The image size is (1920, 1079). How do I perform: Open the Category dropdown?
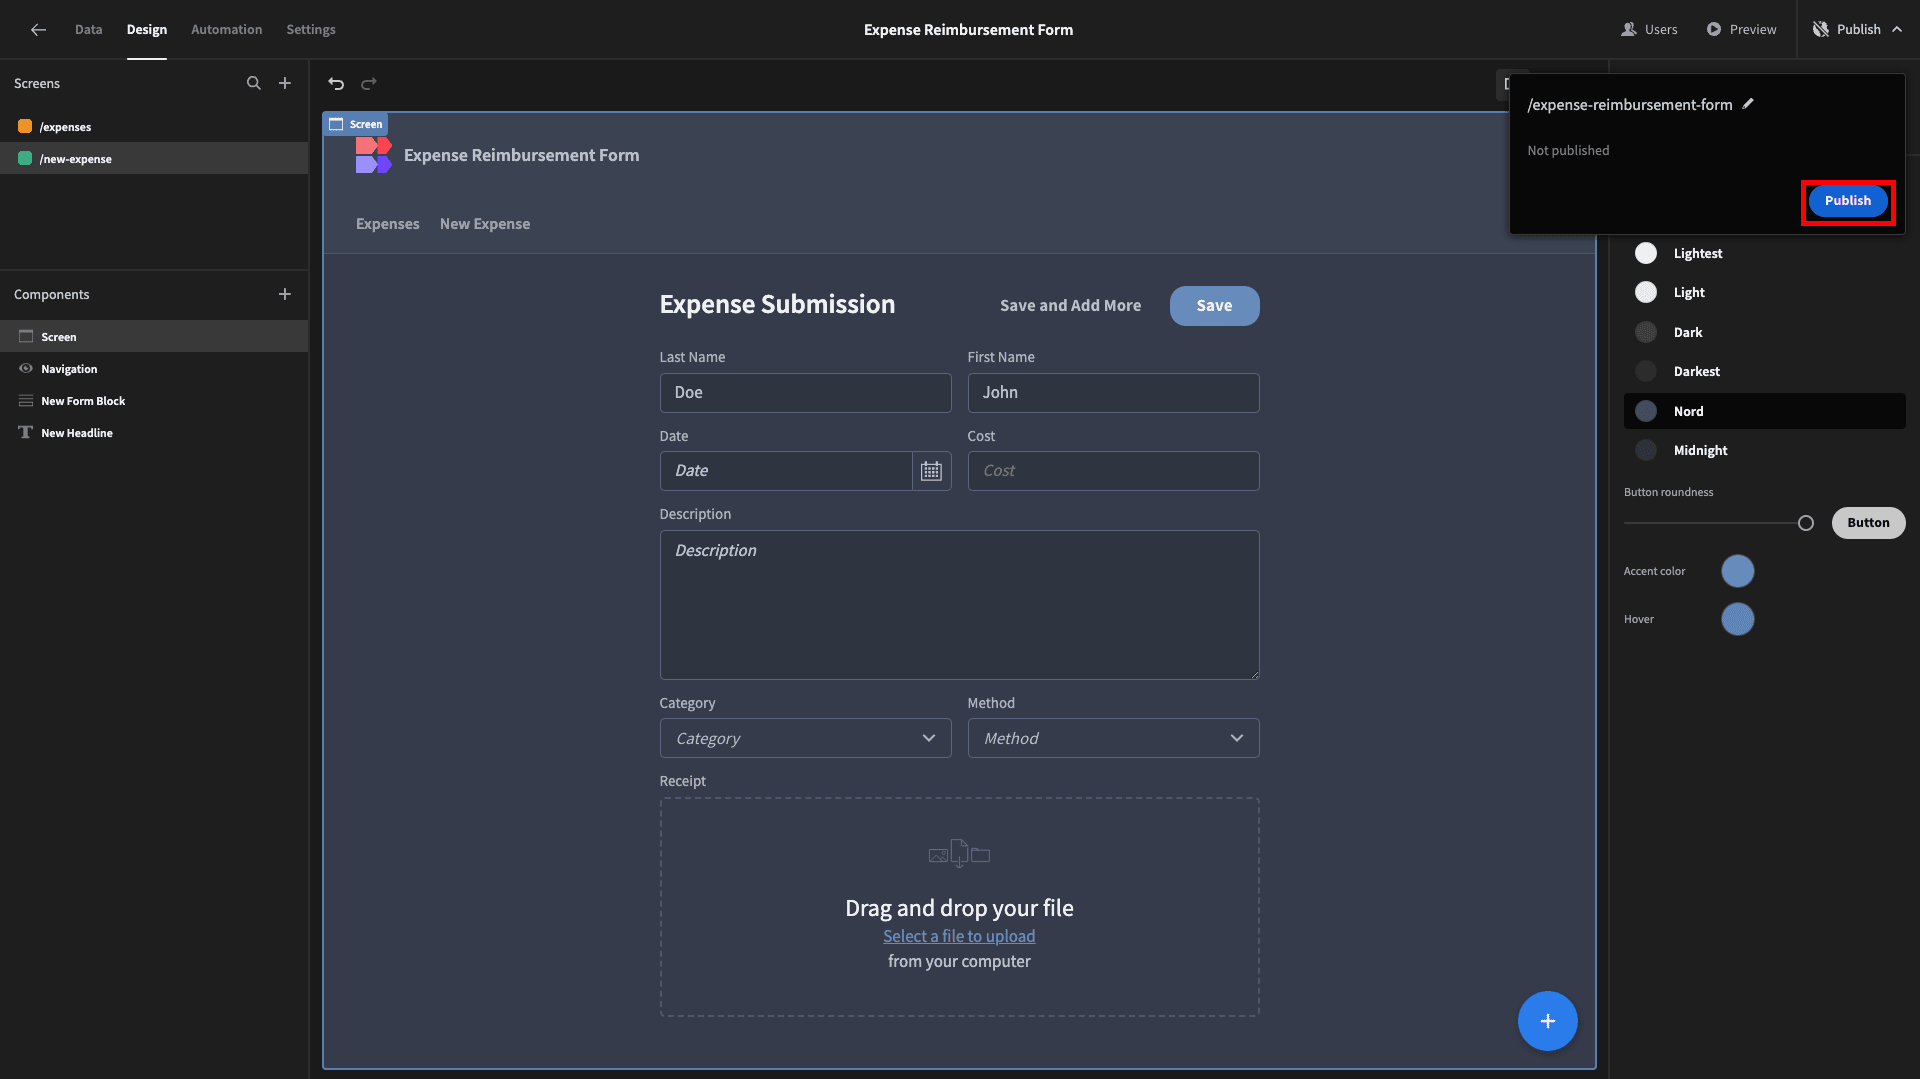[x=805, y=738]
